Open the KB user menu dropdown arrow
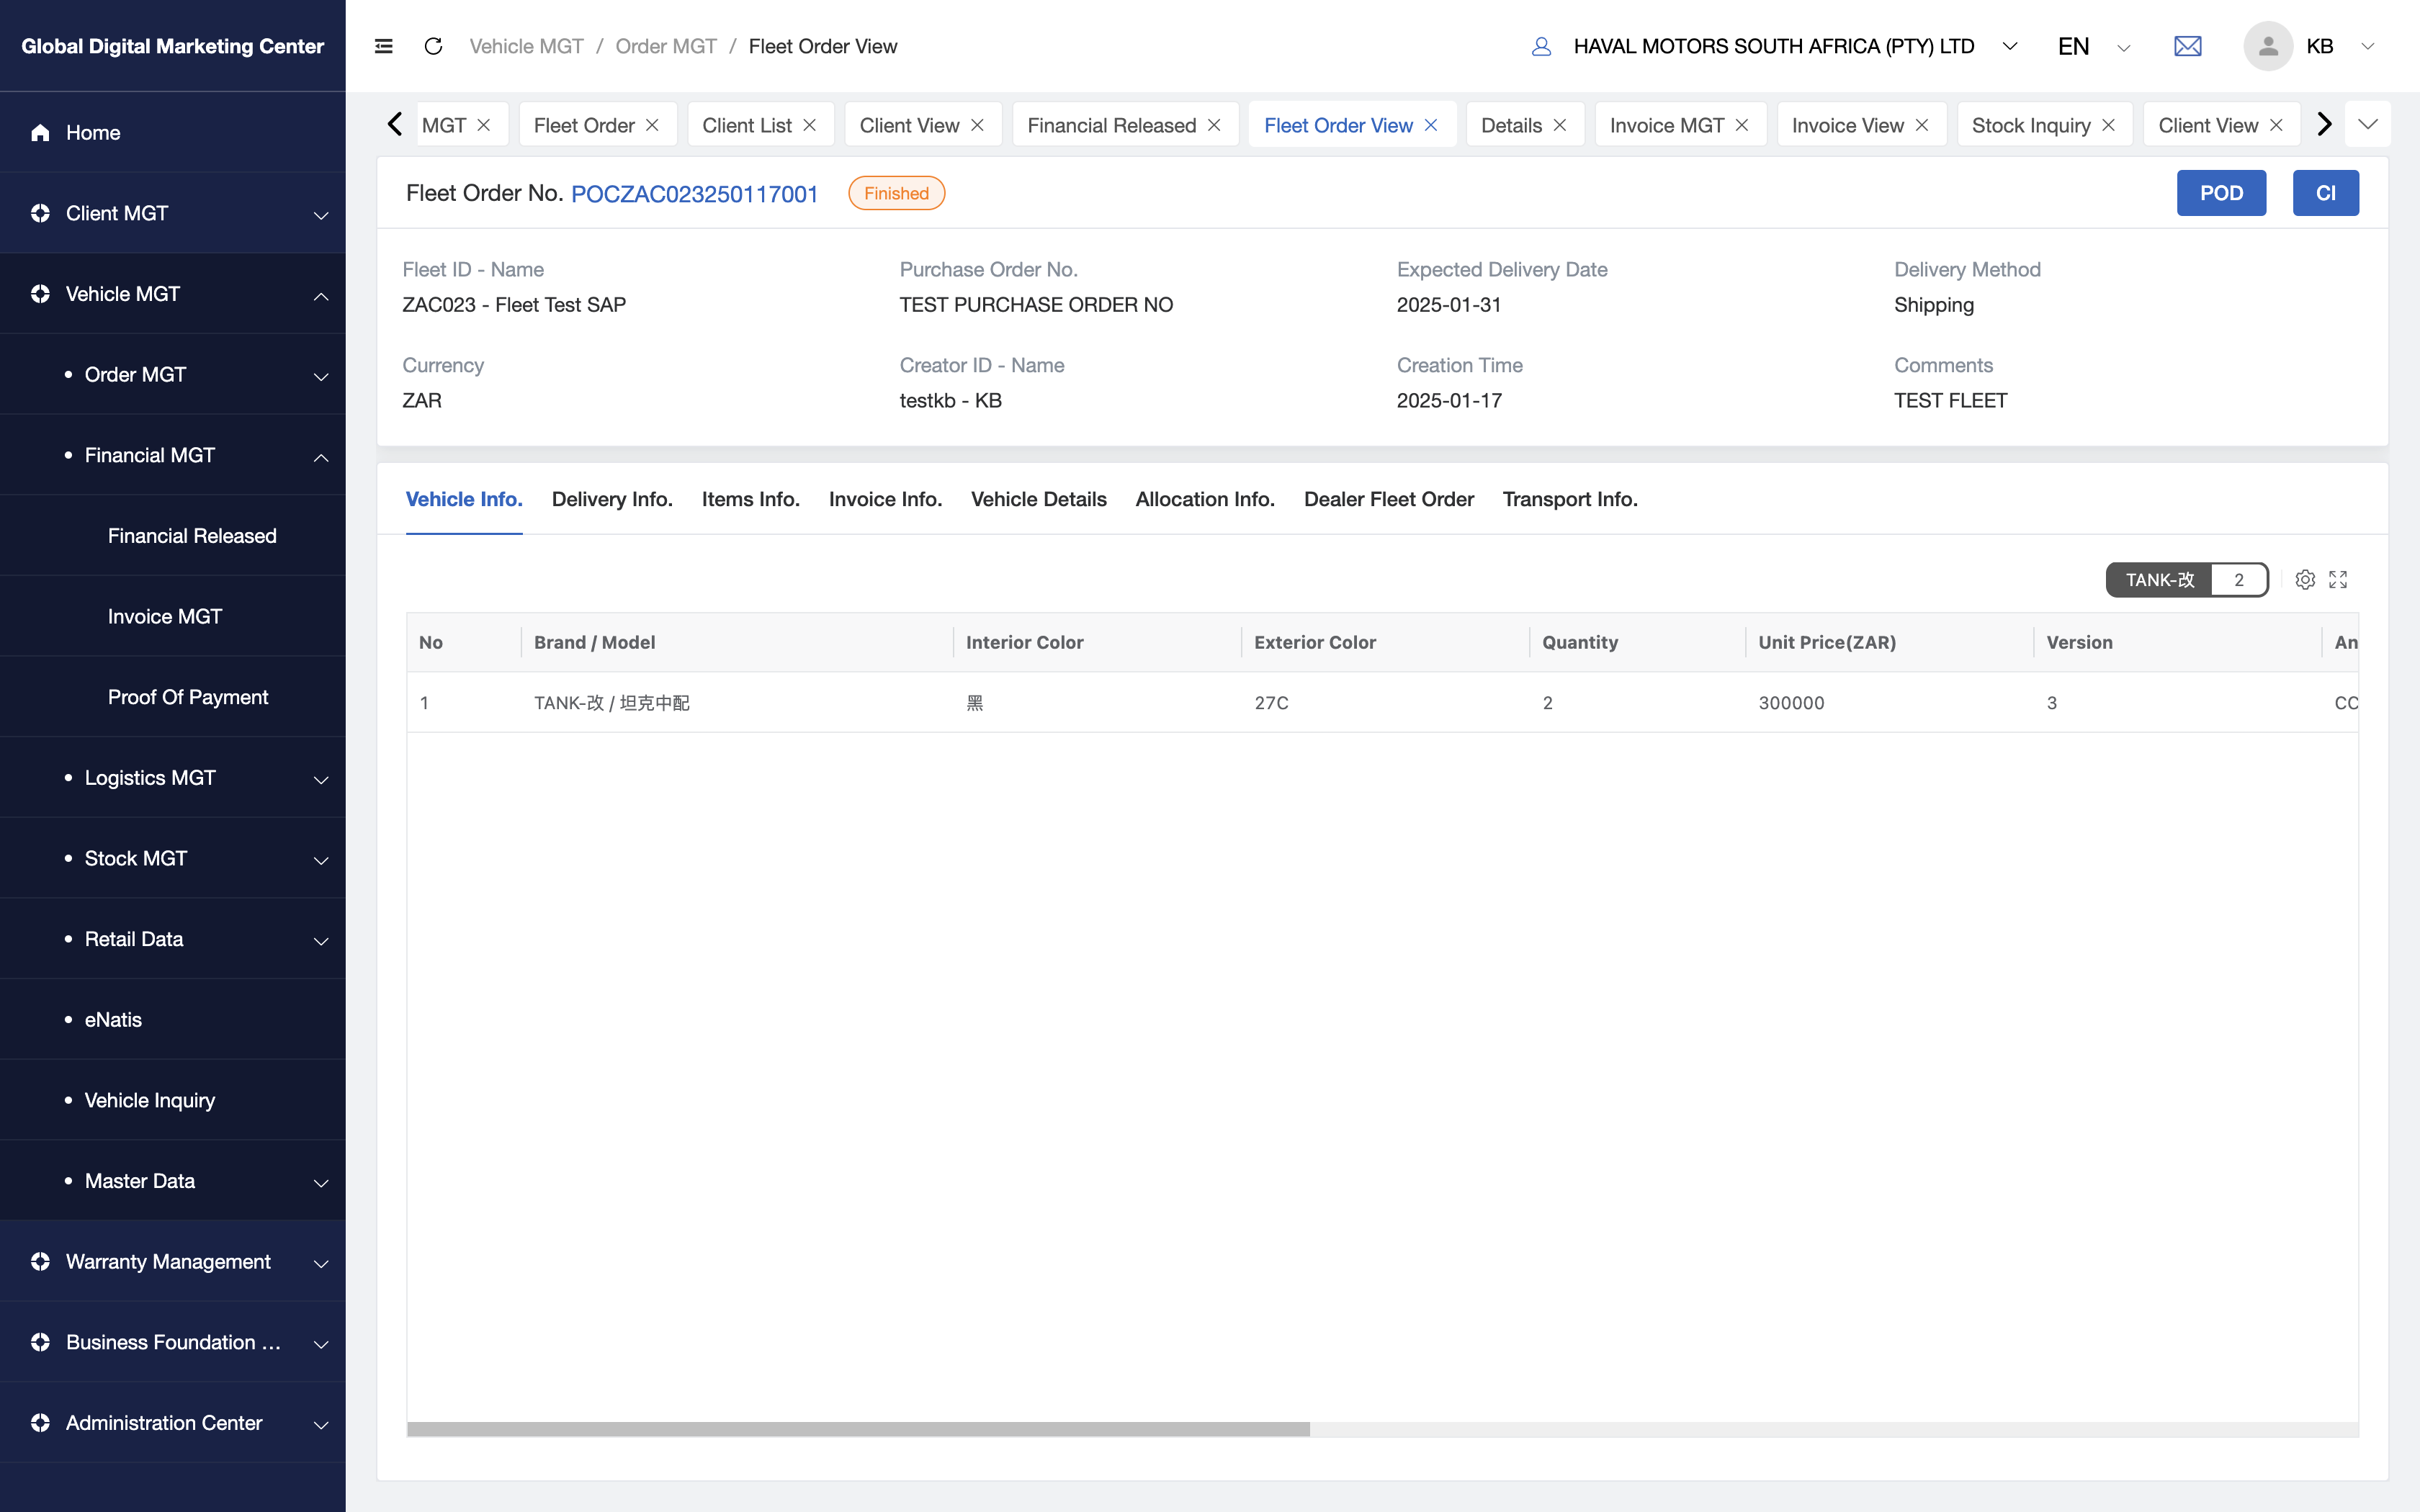This screenshot has height=1512, width=2420. tap(2367, 46)
